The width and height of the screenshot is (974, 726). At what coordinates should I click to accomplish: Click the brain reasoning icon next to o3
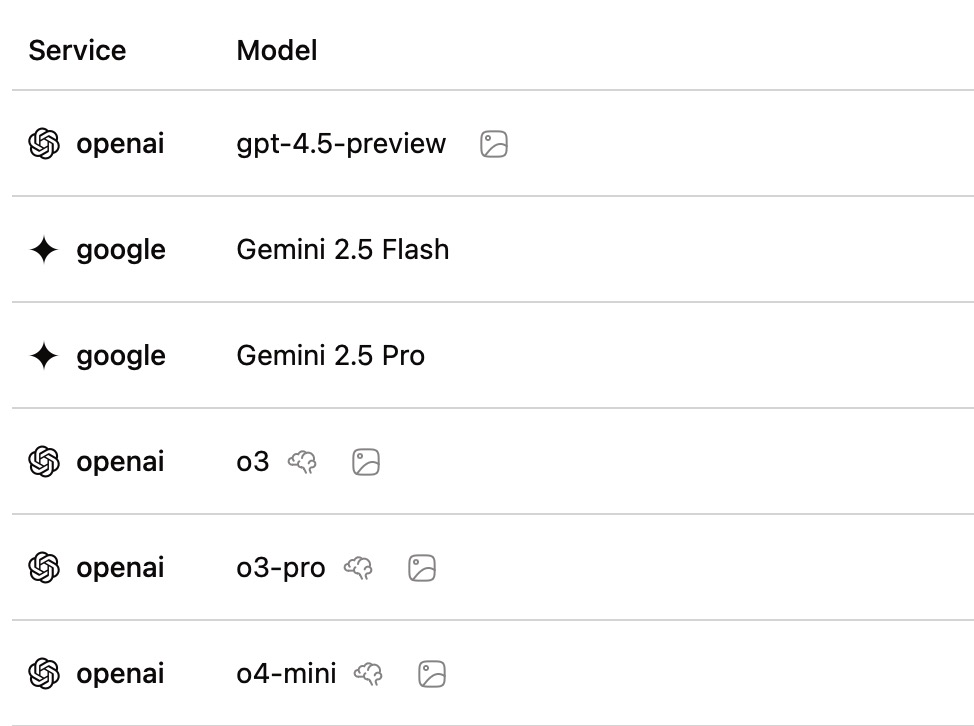pos(302,462)
